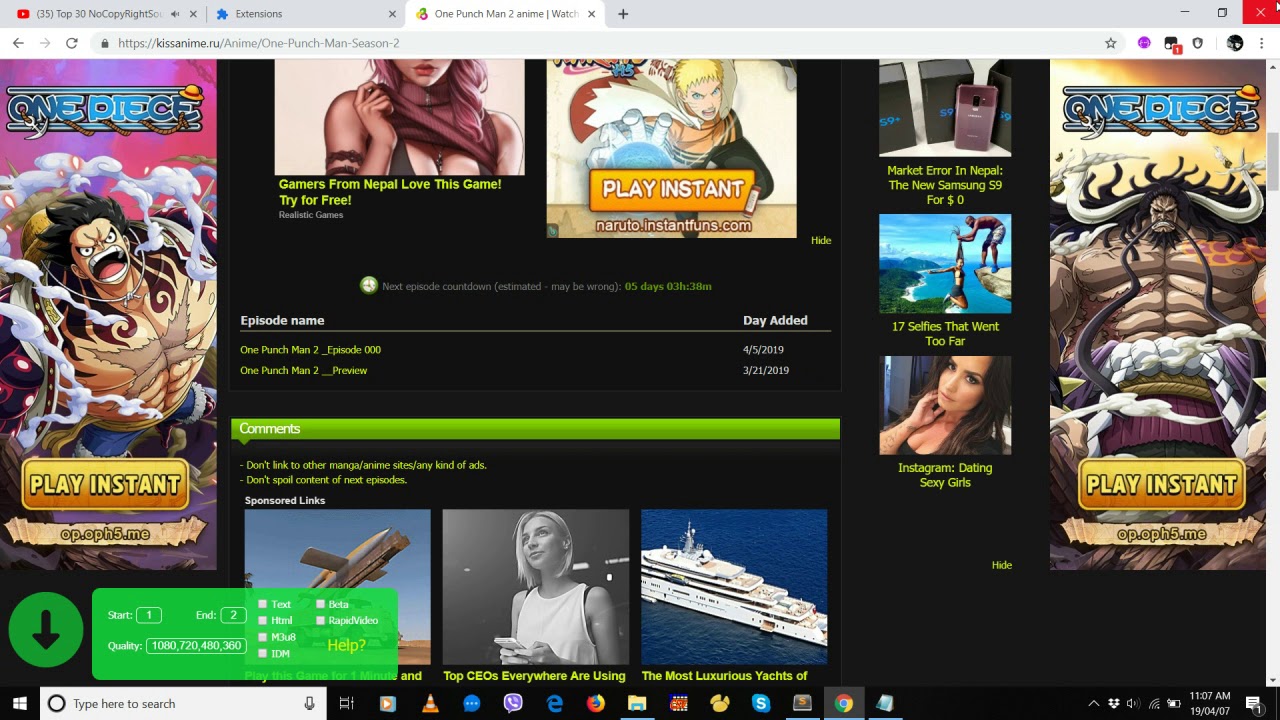
Task: Switch to Chrome in the taskbar
Action: click(844, 703)
